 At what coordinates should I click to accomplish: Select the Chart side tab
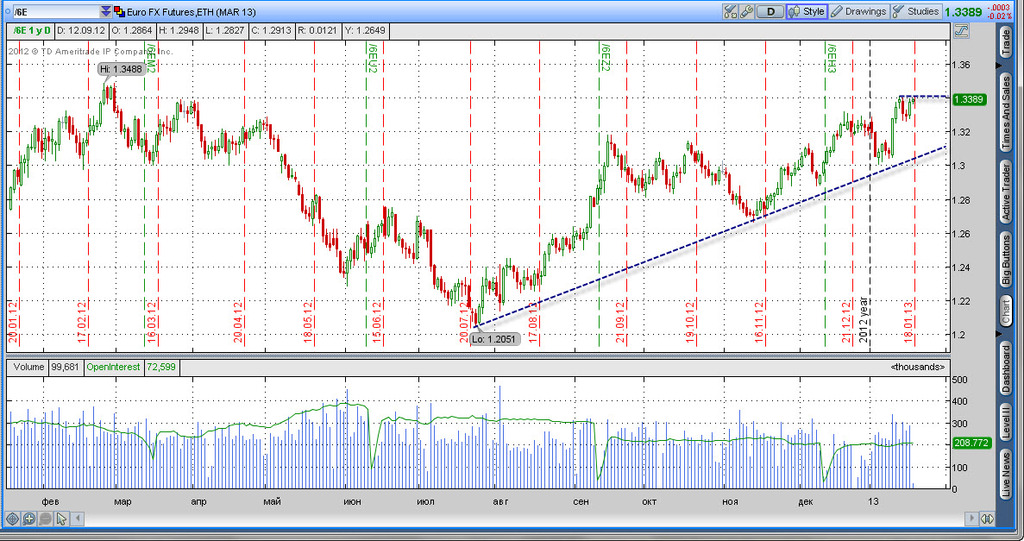click(x=1006, y=311)
